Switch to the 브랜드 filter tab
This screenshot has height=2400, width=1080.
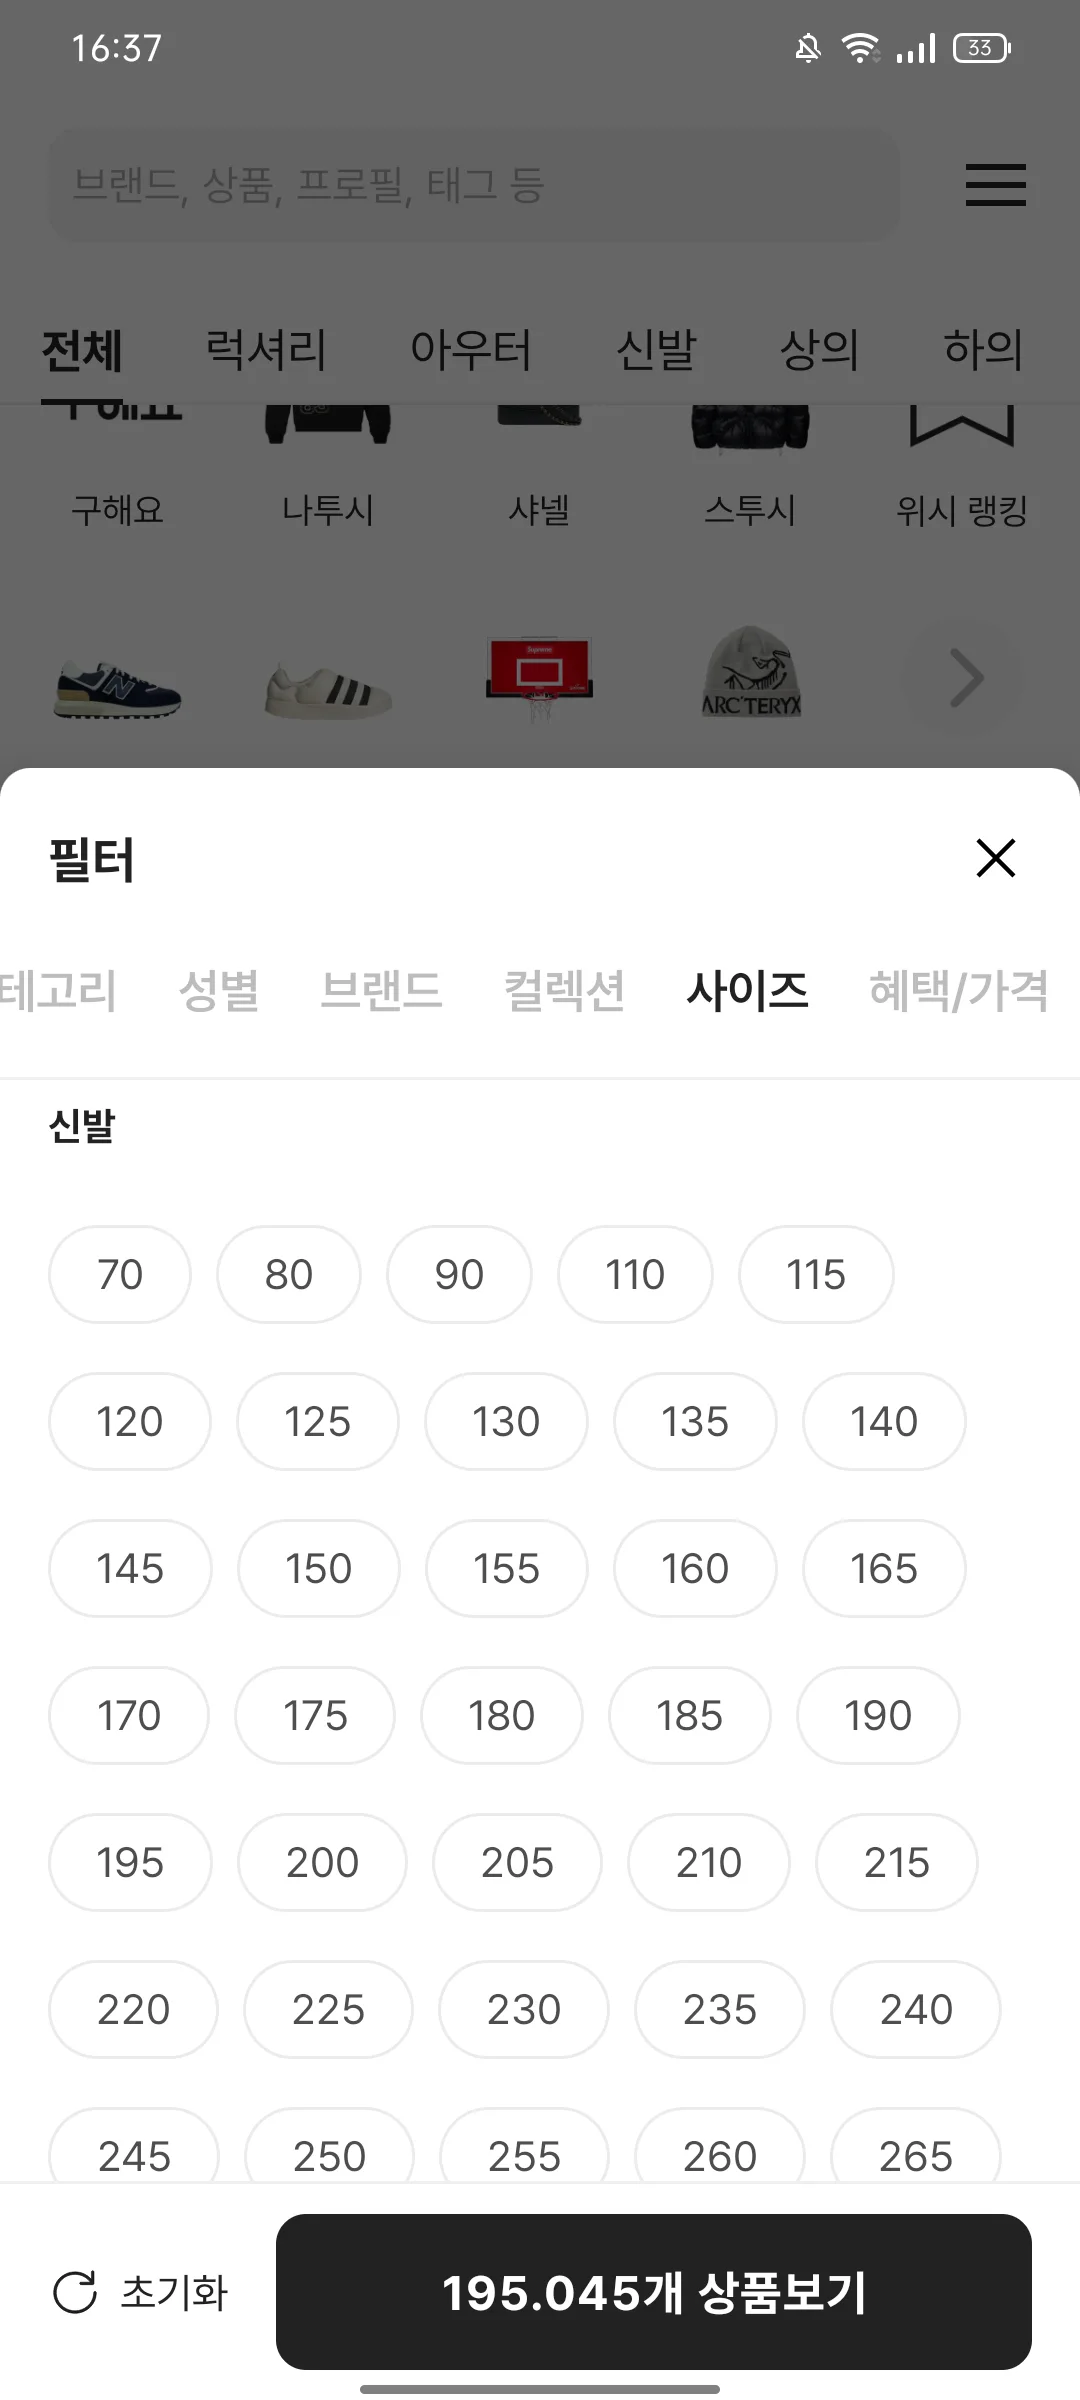point(381,990)
